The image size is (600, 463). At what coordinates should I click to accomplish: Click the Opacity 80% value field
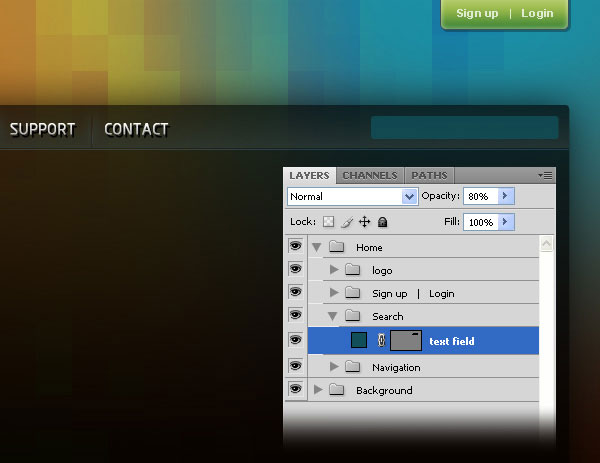pos(481,196)
